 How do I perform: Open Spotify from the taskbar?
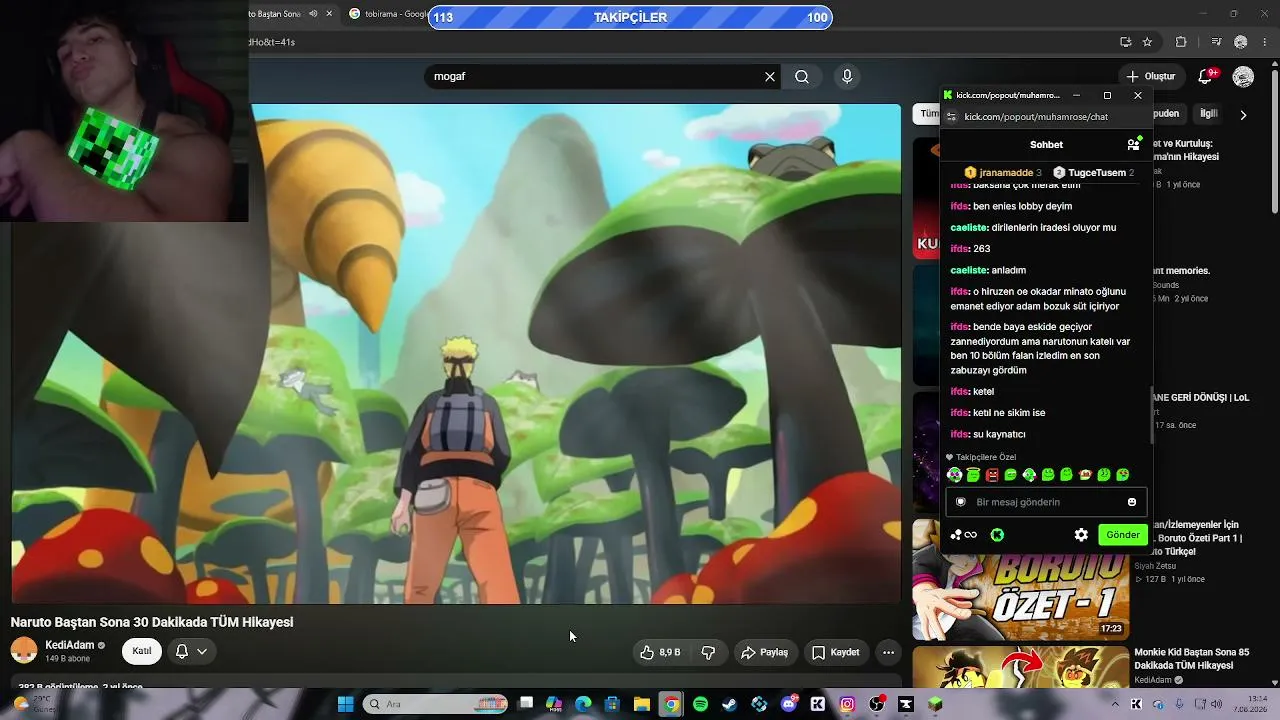tap(700, 704)
